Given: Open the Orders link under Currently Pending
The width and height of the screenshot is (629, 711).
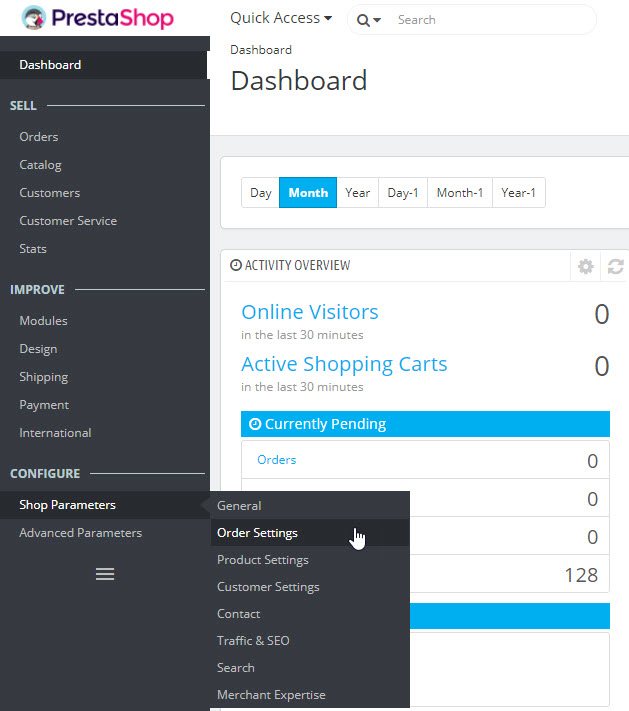Looking at the screenshot, I should 277,460.
